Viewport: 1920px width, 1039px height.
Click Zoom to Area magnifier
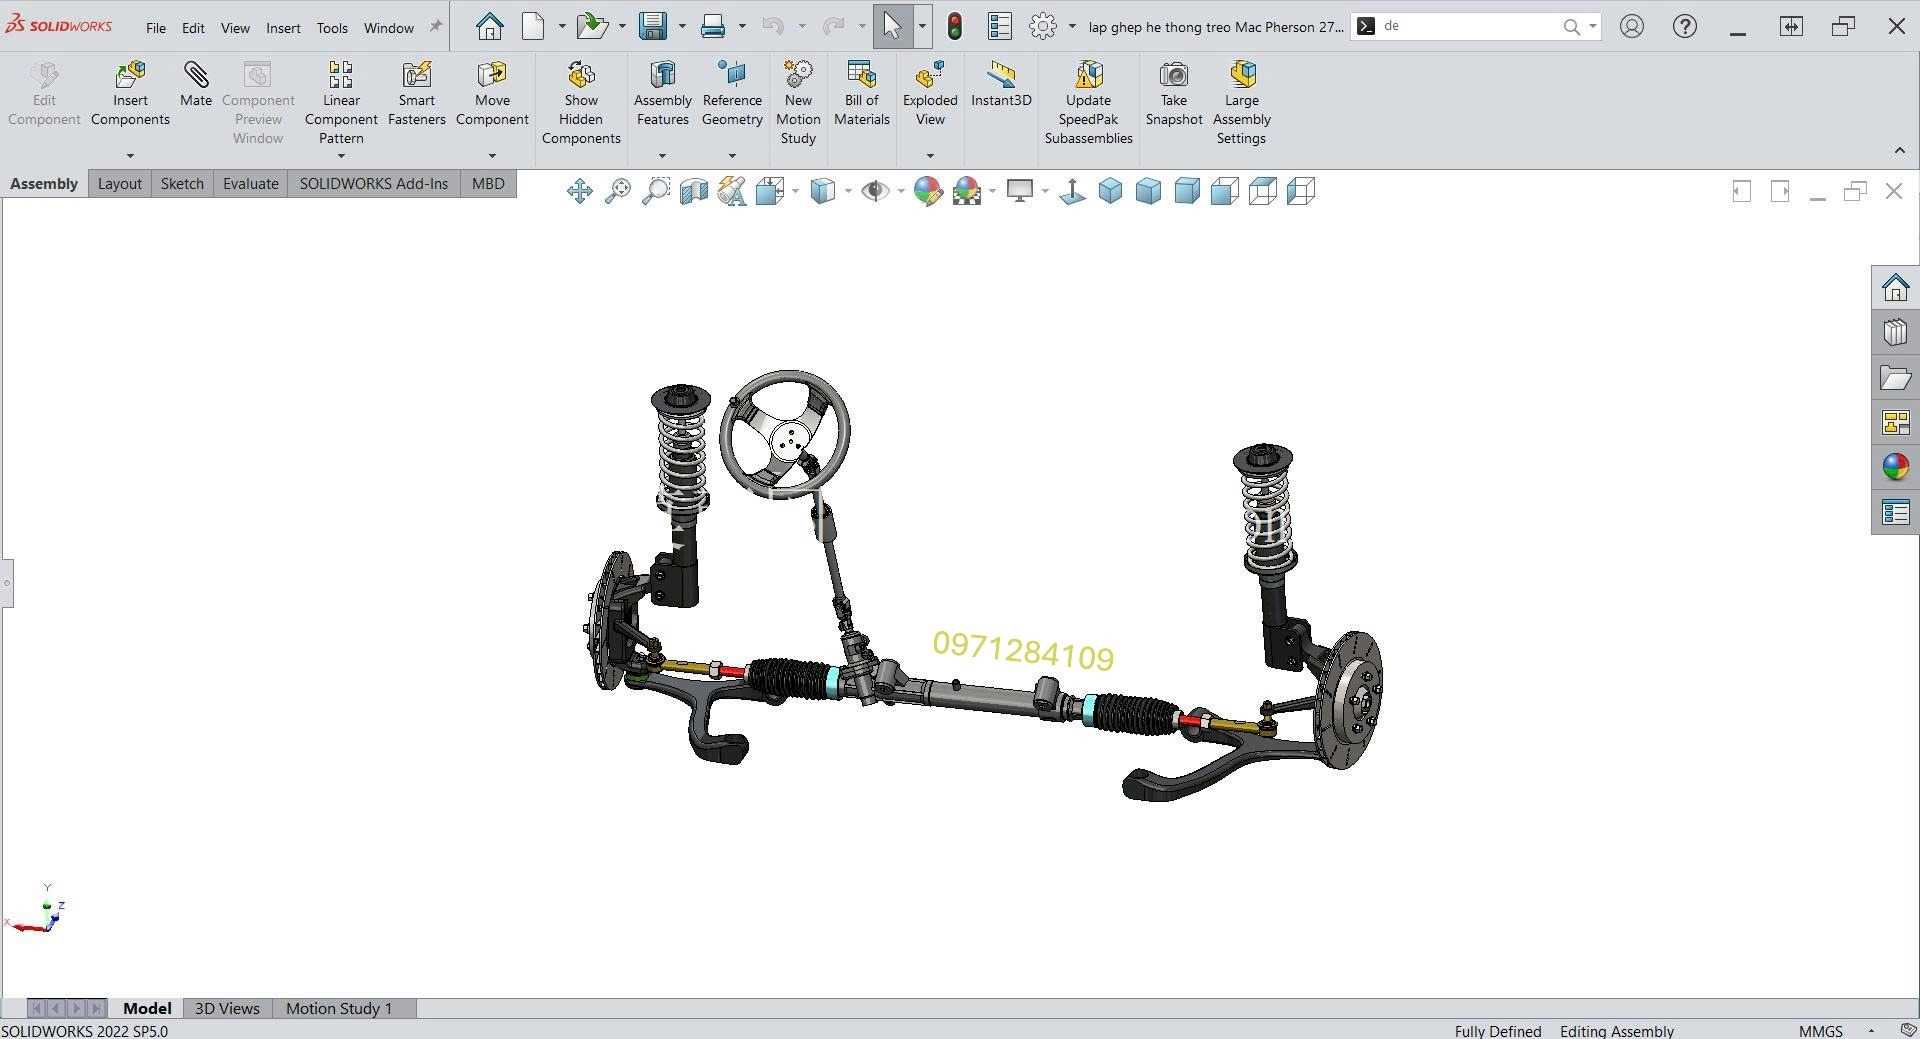656,191
